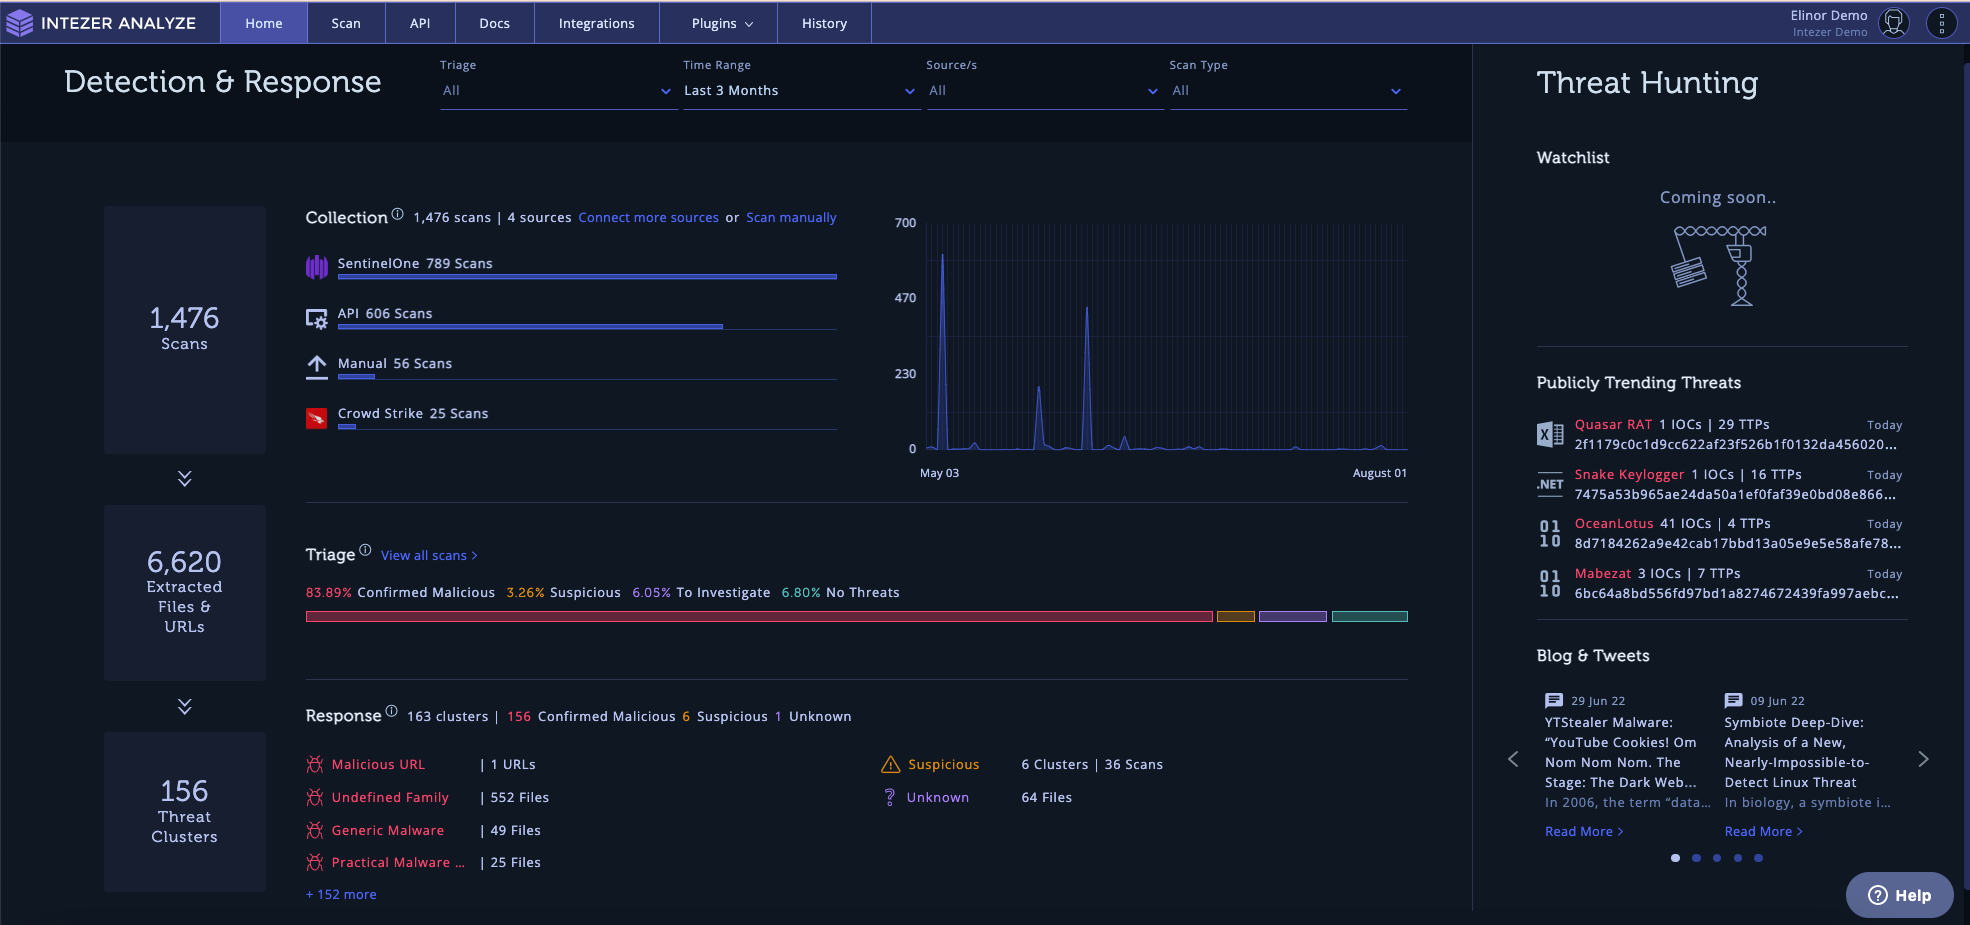Expand the Time Range dropdown
Screen dimensions: 1970x925
800,91
